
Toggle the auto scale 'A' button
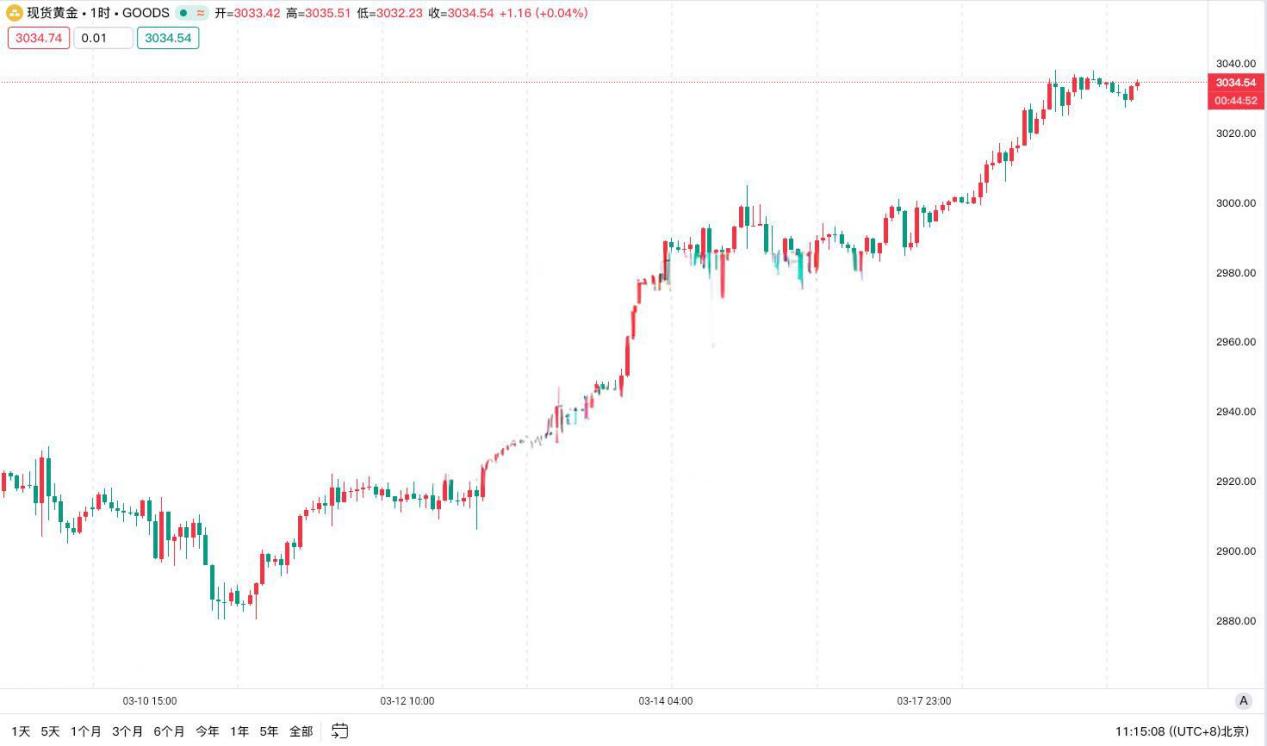pos(1243,701)
